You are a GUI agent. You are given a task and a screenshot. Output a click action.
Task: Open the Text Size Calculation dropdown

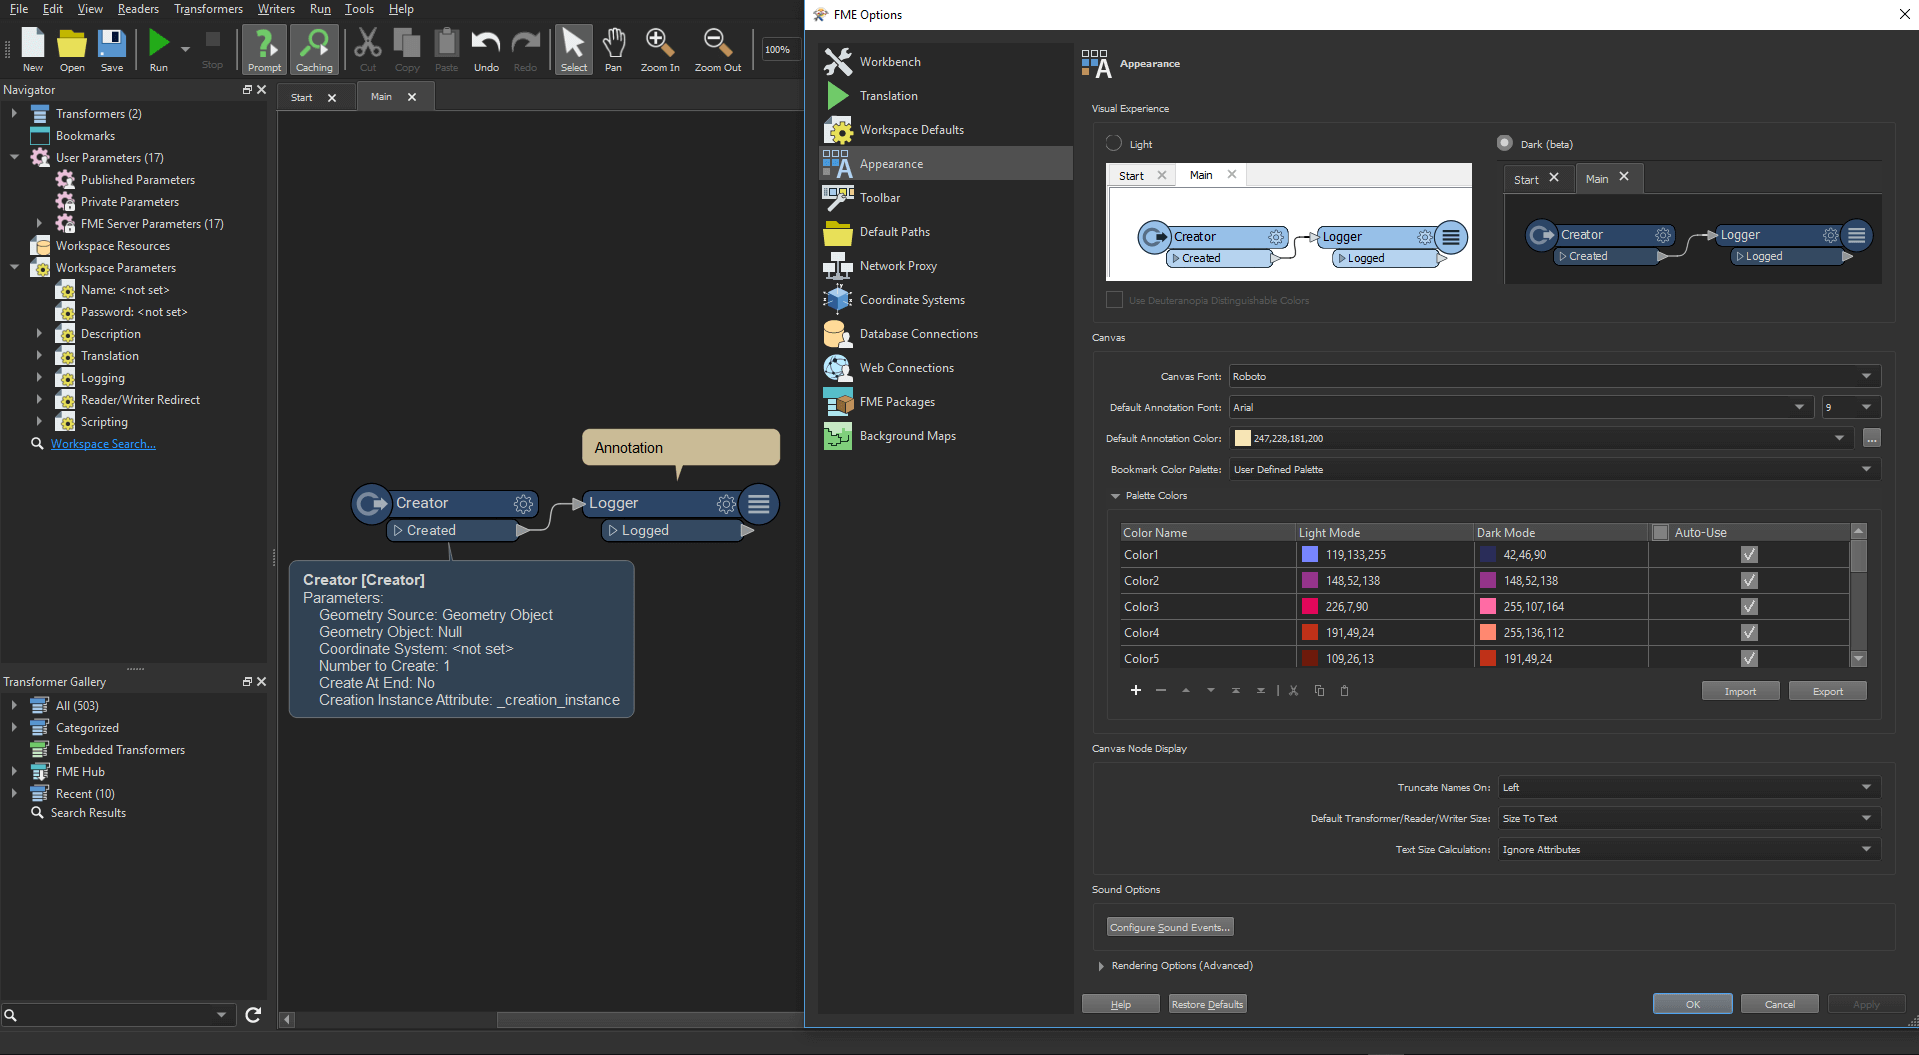click(1689, 850)
